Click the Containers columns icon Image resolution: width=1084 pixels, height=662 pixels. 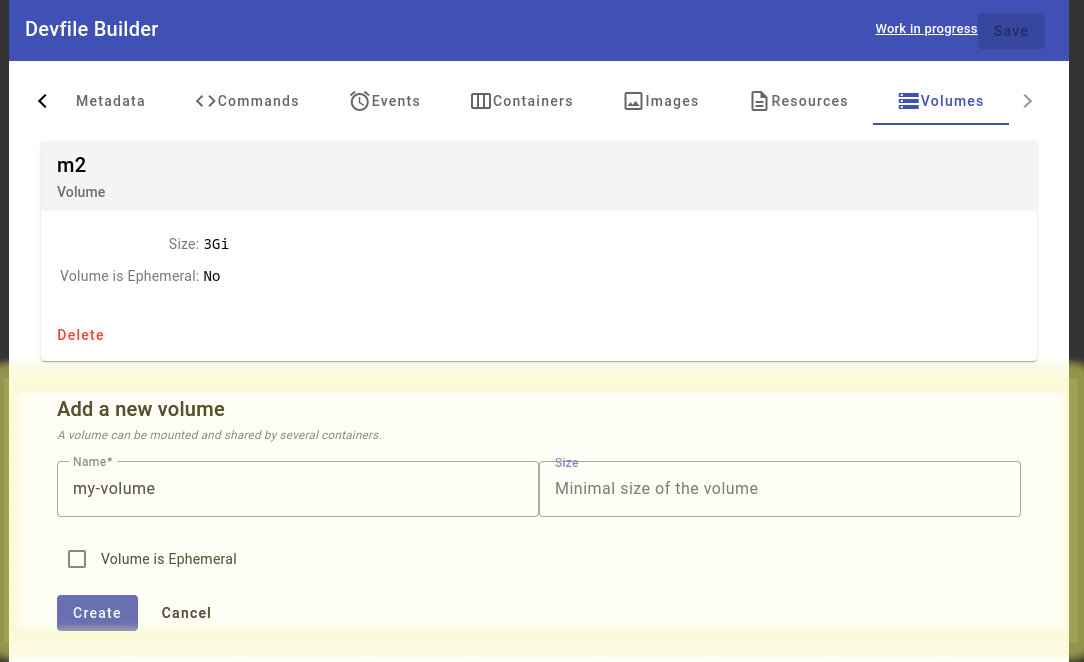point(481,101)
